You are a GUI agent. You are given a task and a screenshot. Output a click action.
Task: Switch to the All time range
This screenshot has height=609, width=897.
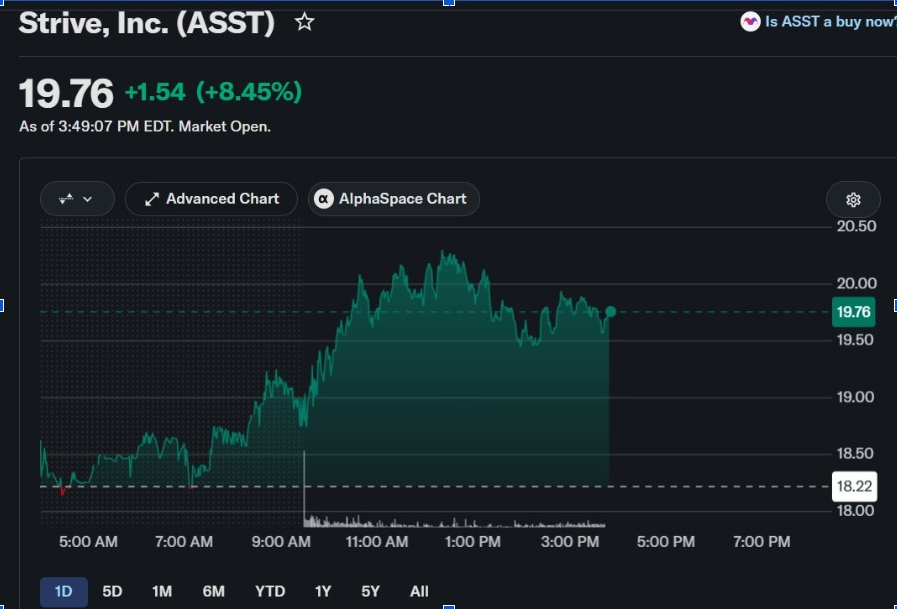click(x=419, y=591)
